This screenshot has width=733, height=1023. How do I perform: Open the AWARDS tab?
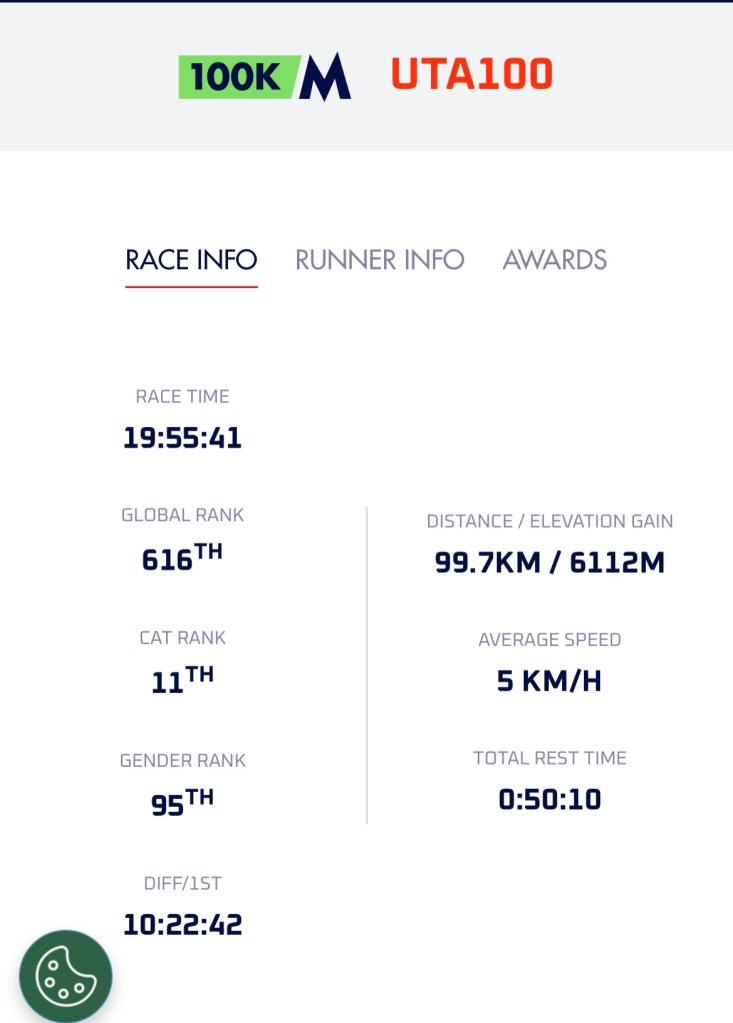tap(555, 260)
